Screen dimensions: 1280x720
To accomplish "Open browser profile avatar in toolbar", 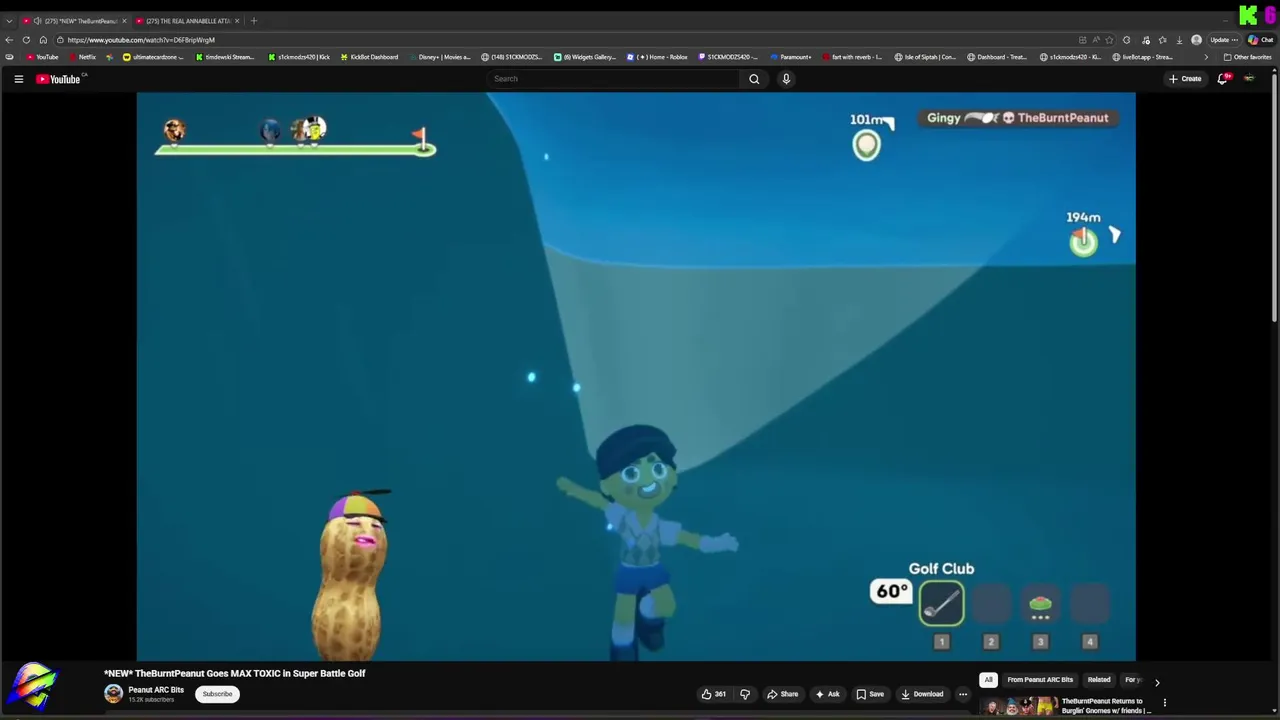I will tap(1196, 40).
